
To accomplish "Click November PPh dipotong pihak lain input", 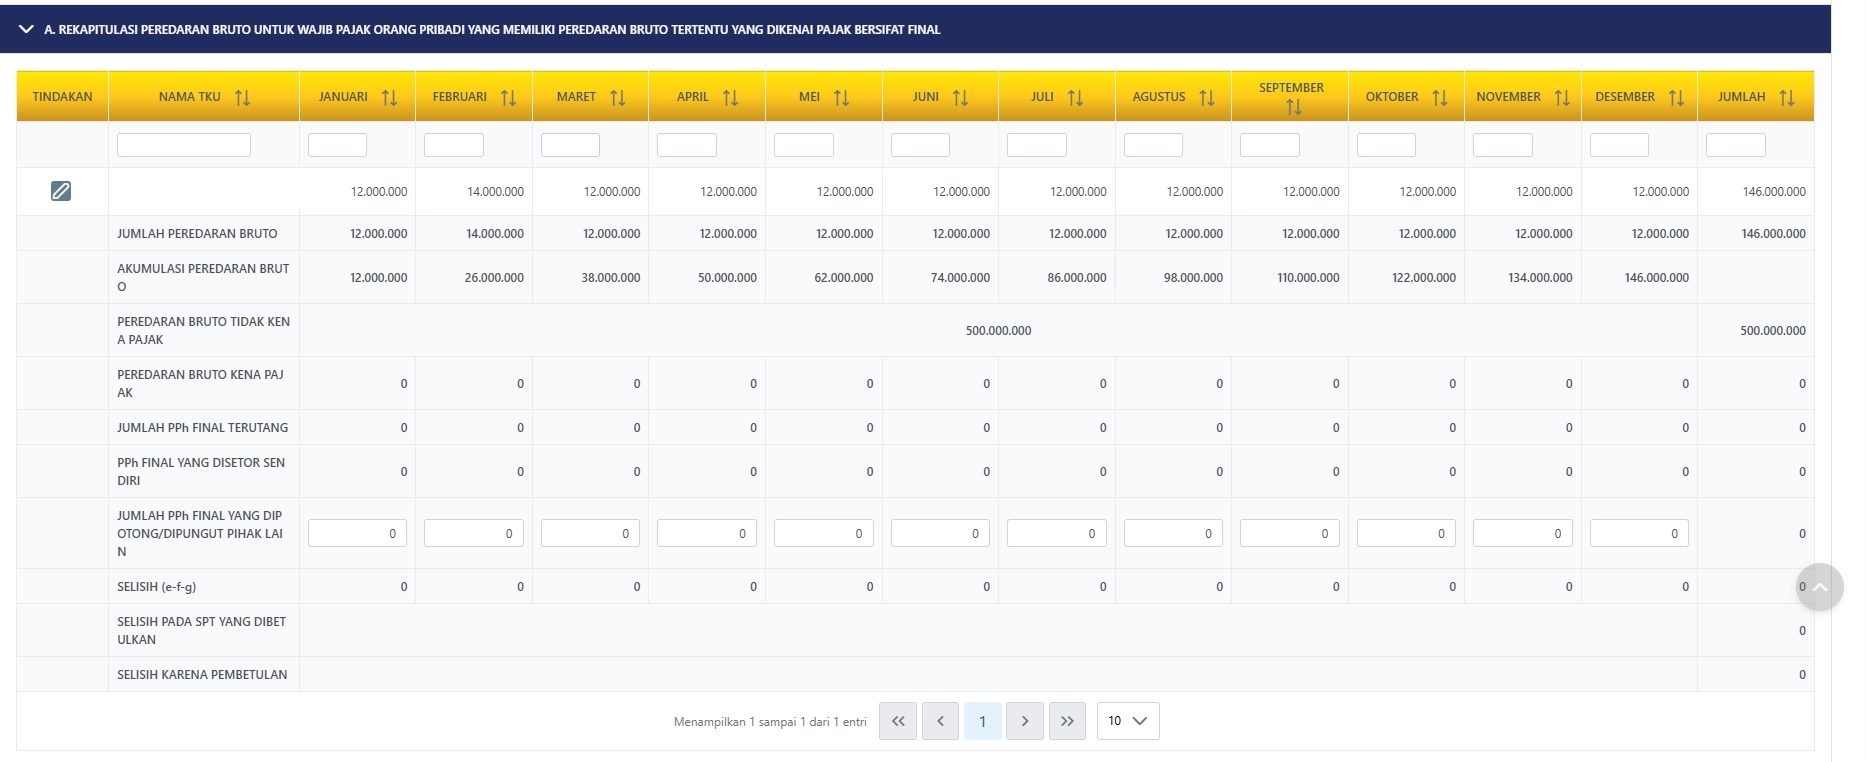I will click(x=1523, y=533).
